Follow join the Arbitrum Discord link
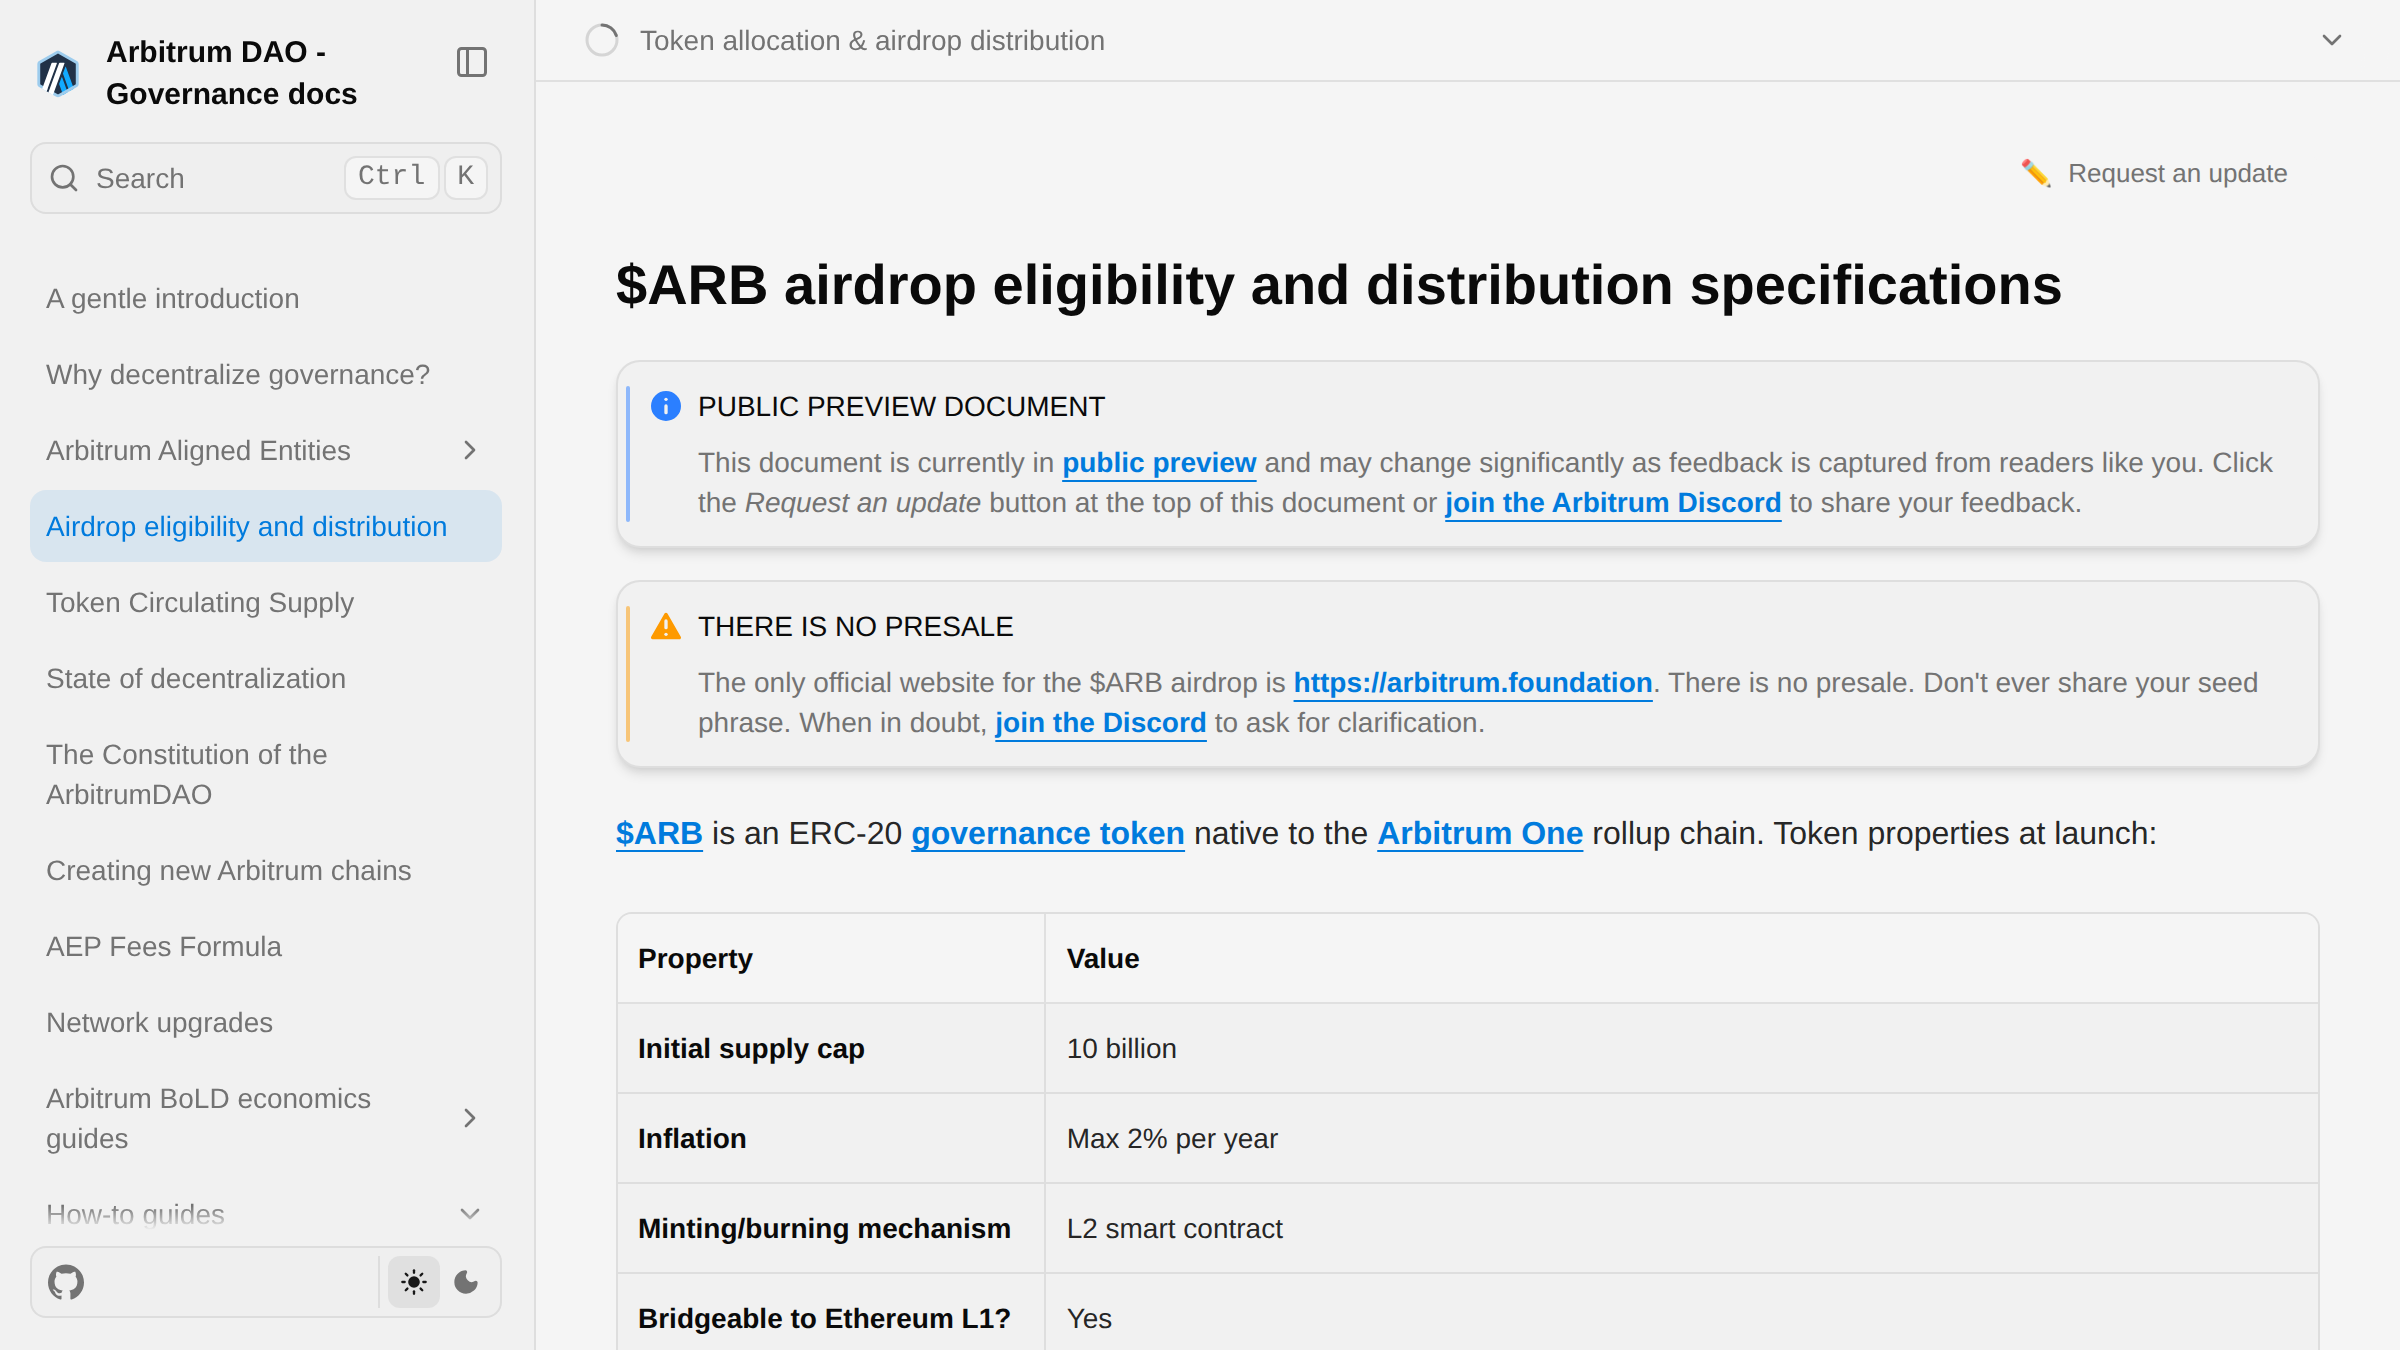The width and height of the screenshot is (2400, 1350). pos(1613,502)
